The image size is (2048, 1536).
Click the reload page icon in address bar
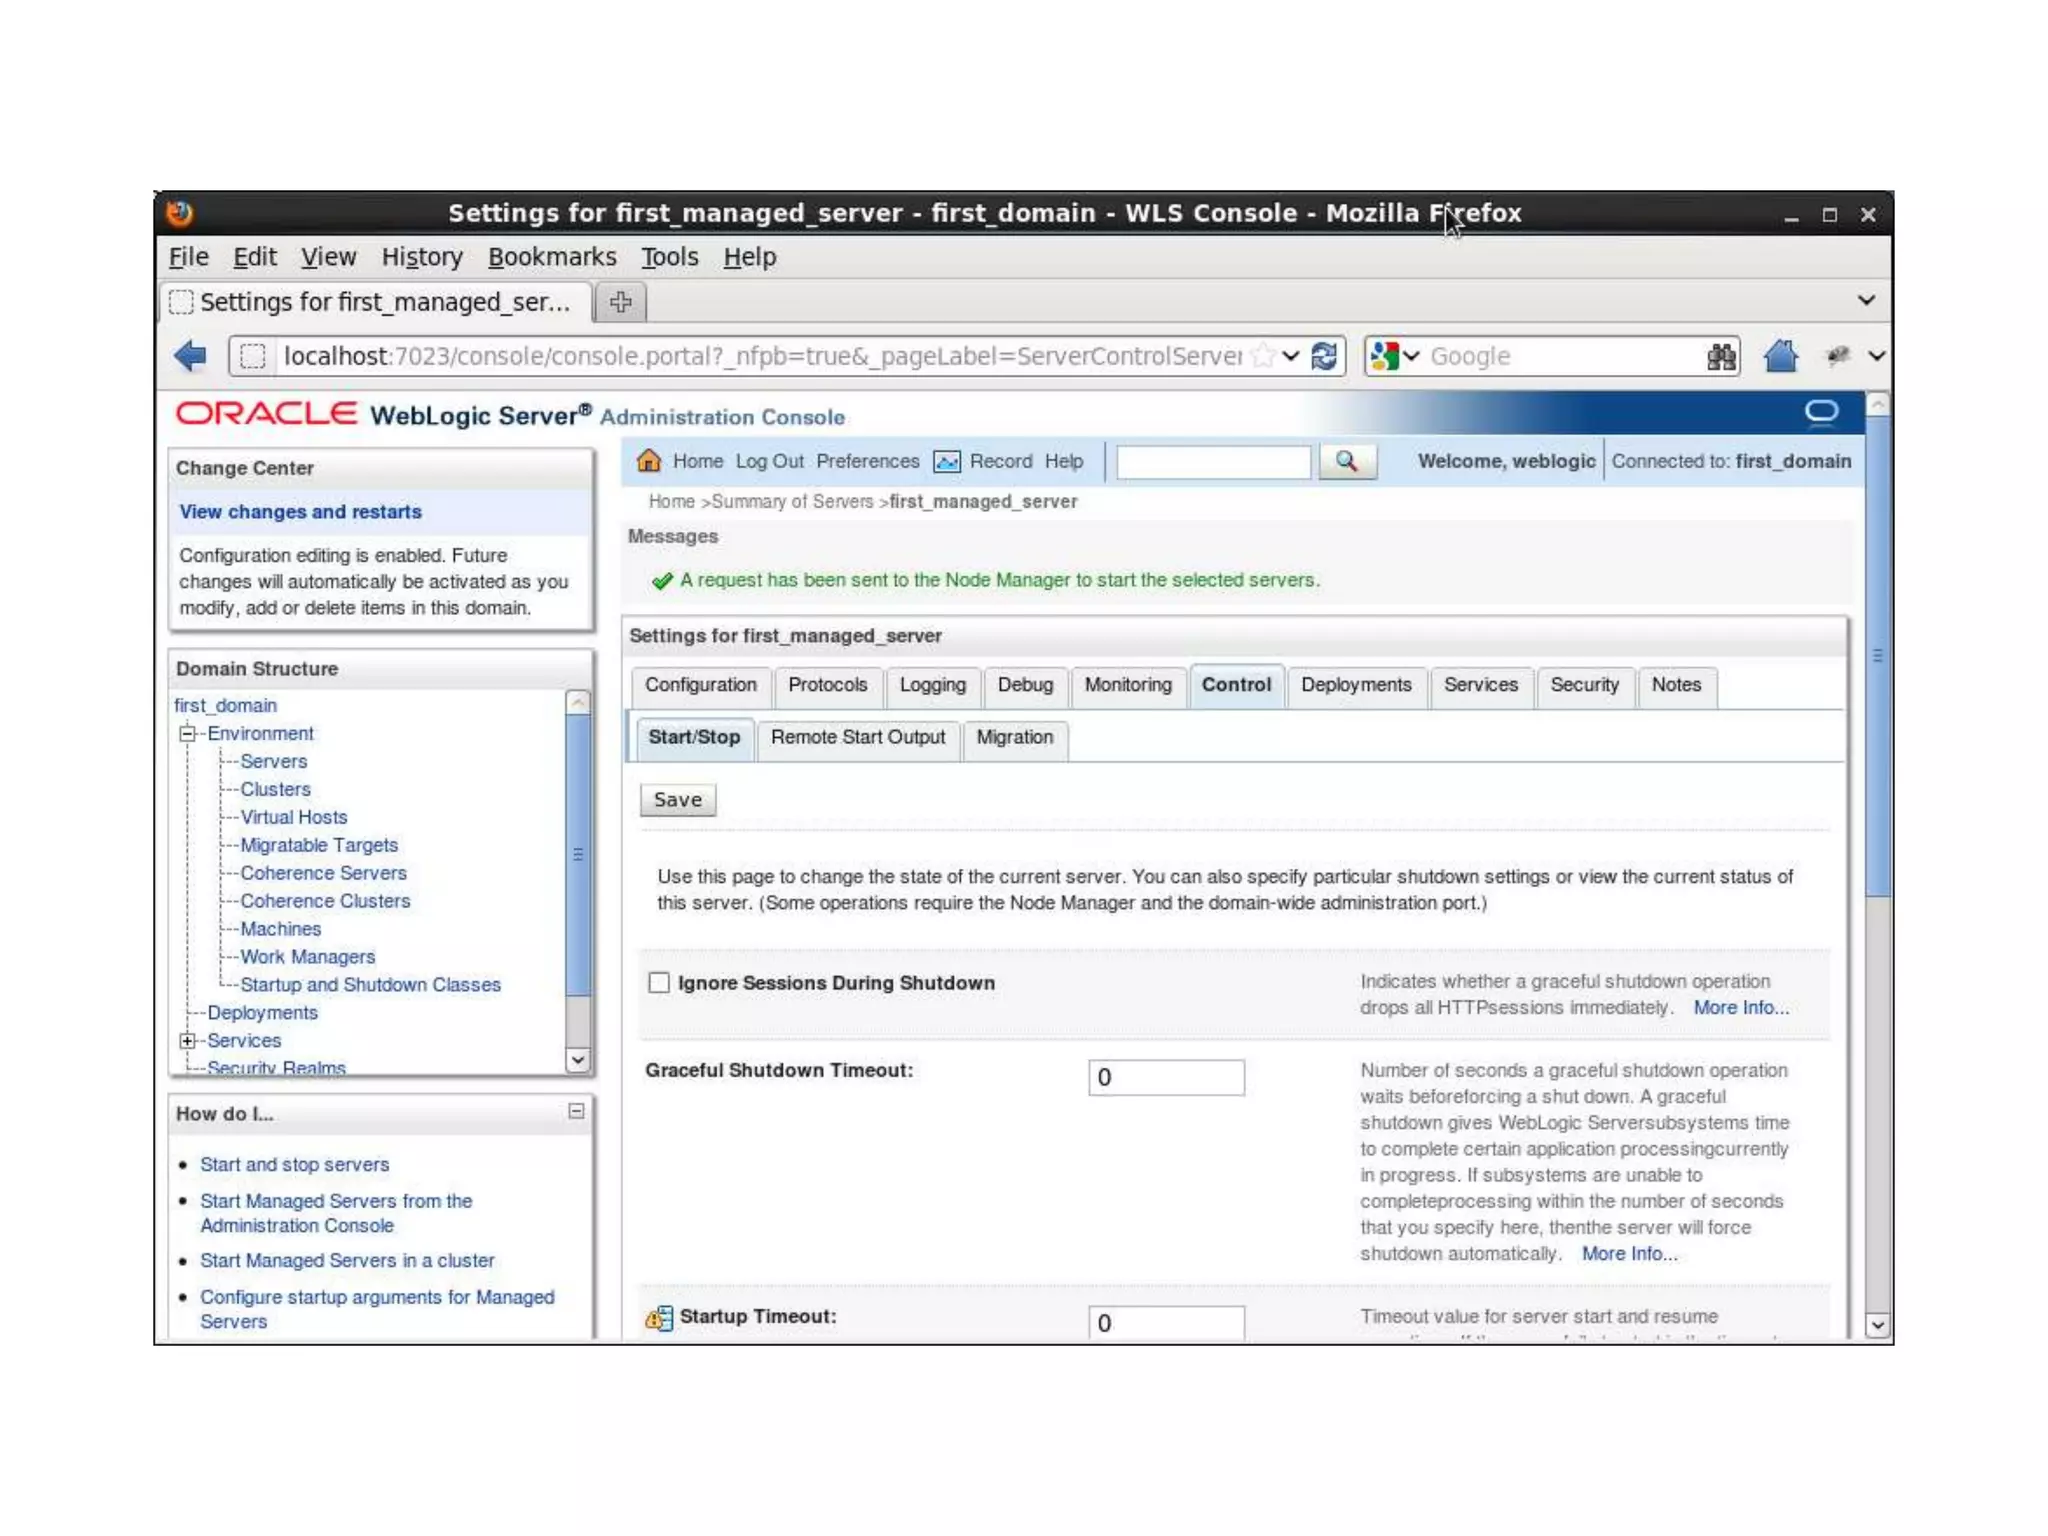(x=1324, y=356)
